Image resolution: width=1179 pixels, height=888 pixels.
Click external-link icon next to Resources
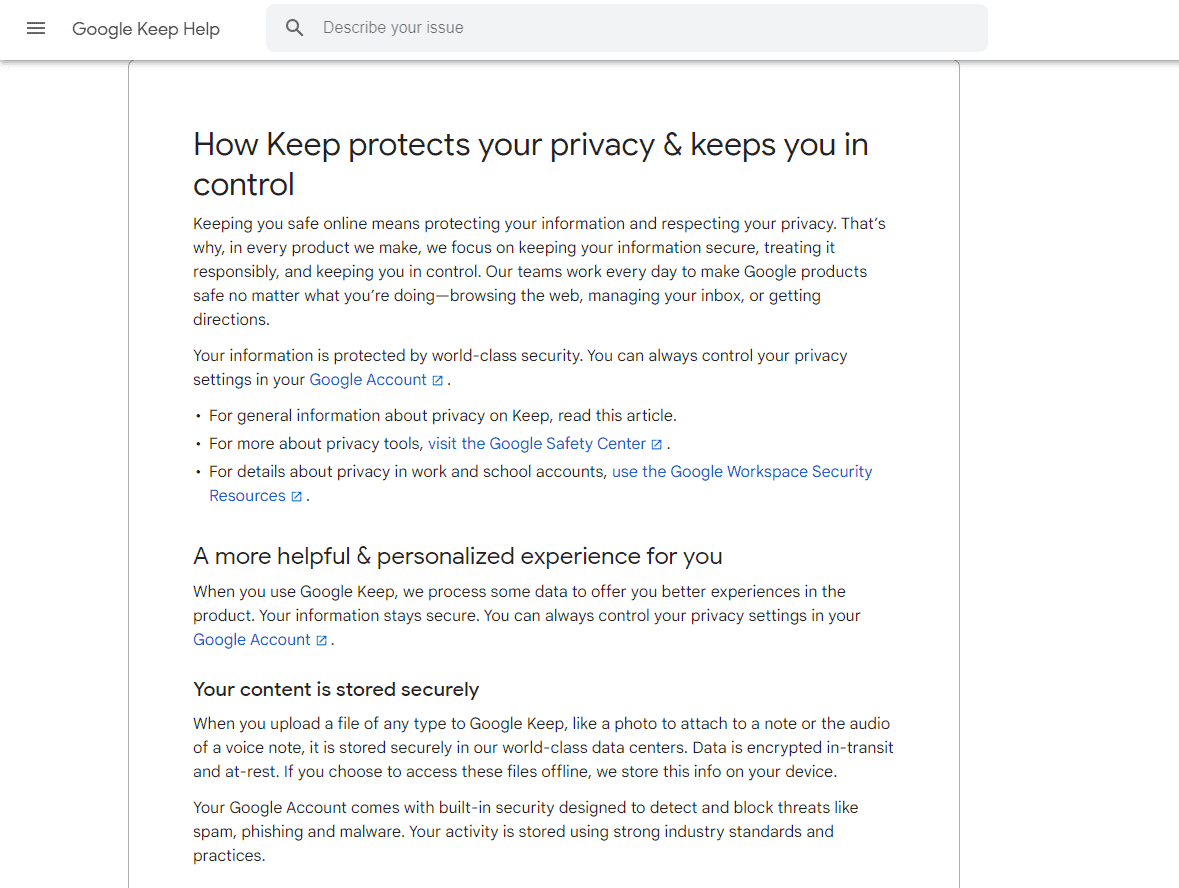tap(296, 496)
